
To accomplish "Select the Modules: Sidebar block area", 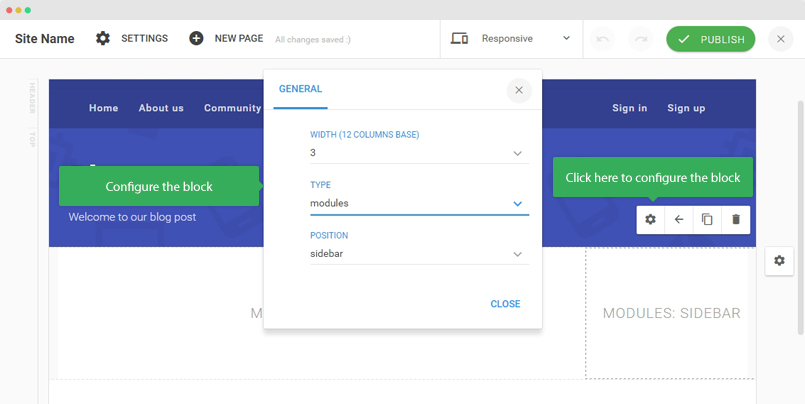I will click(671, 313).
